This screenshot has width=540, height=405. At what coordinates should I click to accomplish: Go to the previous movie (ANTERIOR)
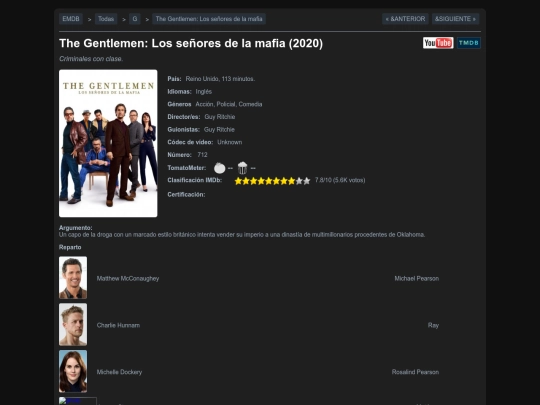tap(405, 19)
